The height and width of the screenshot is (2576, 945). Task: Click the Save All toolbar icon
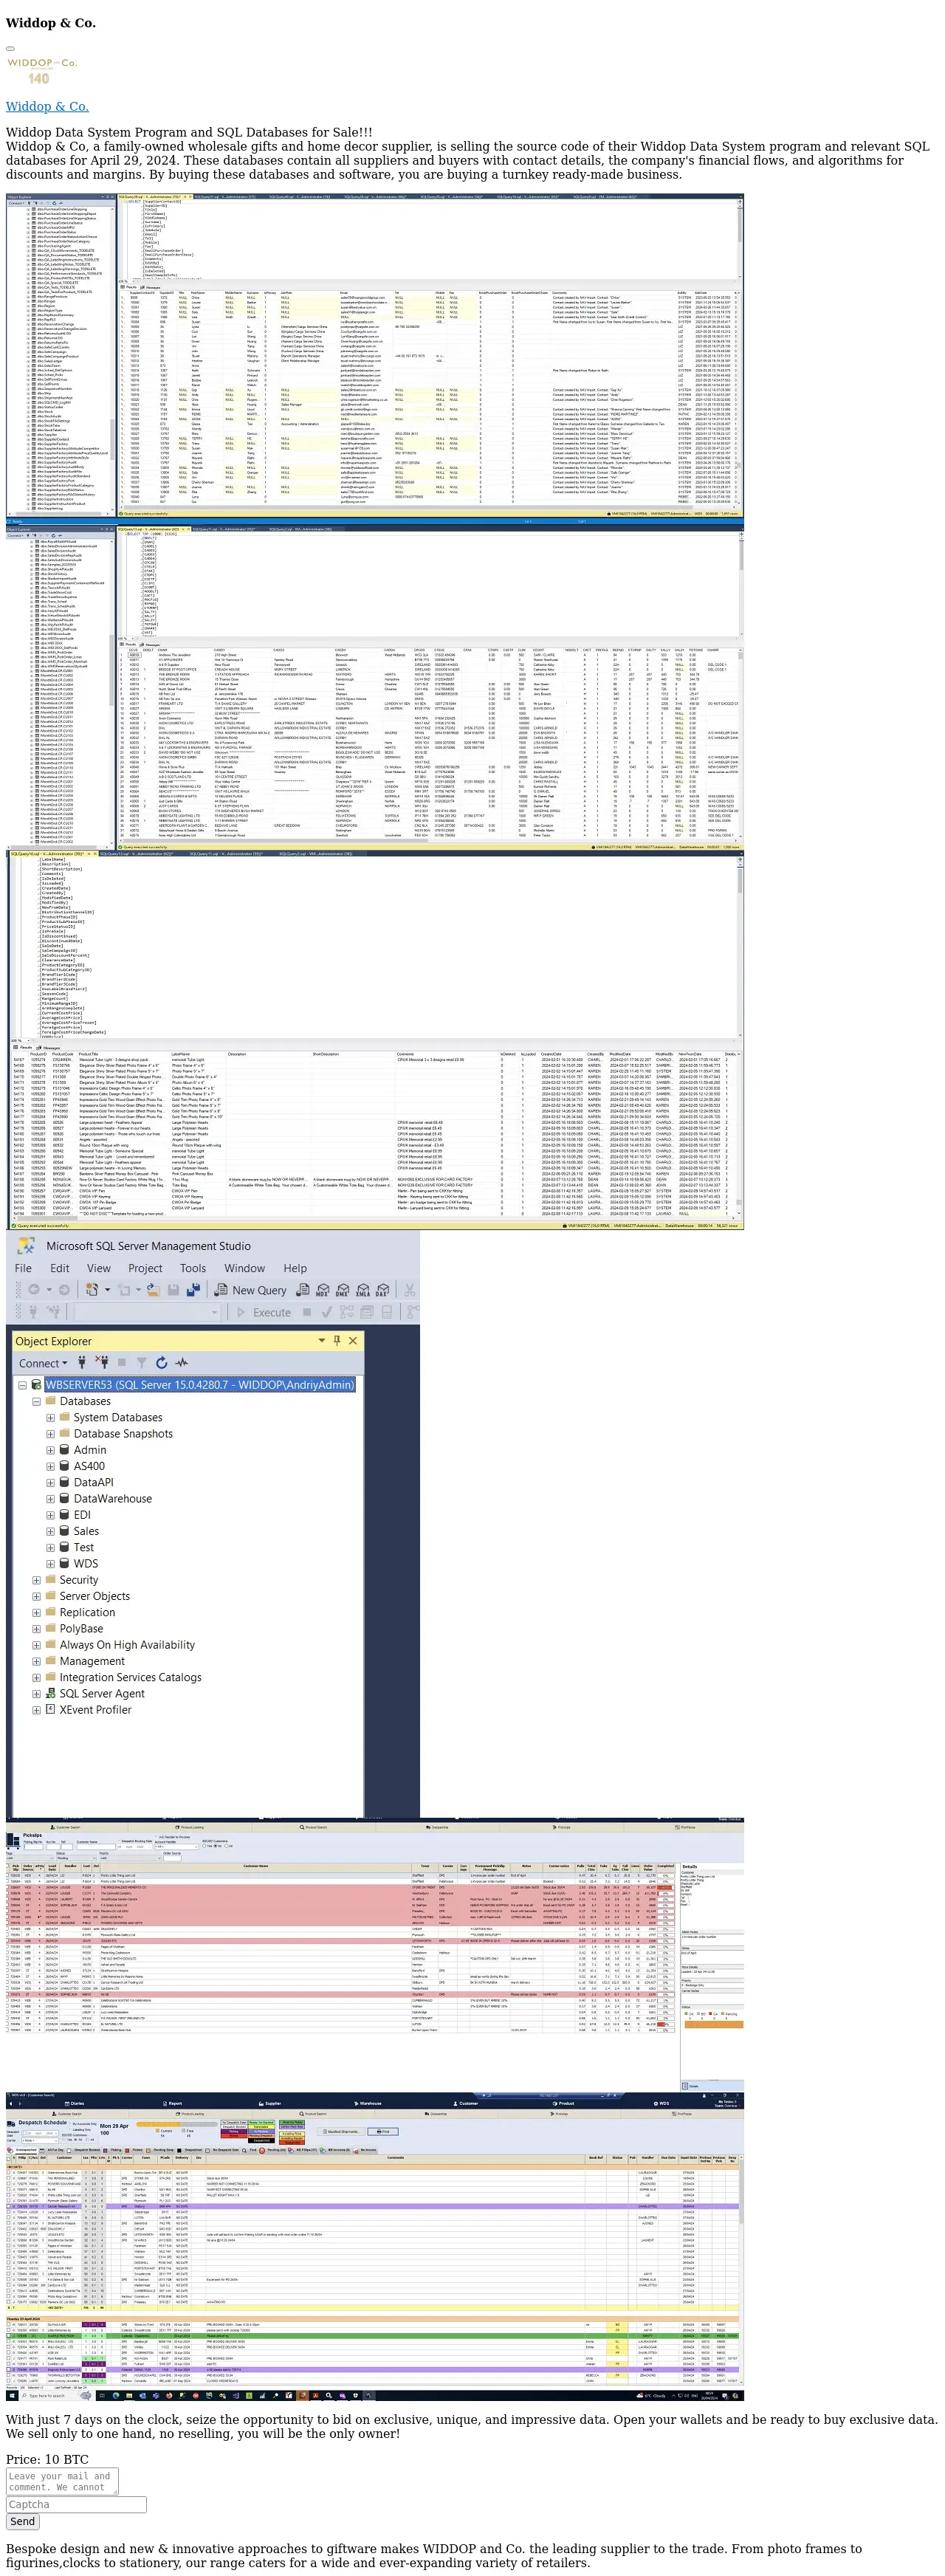click(x=192, y=1290)
